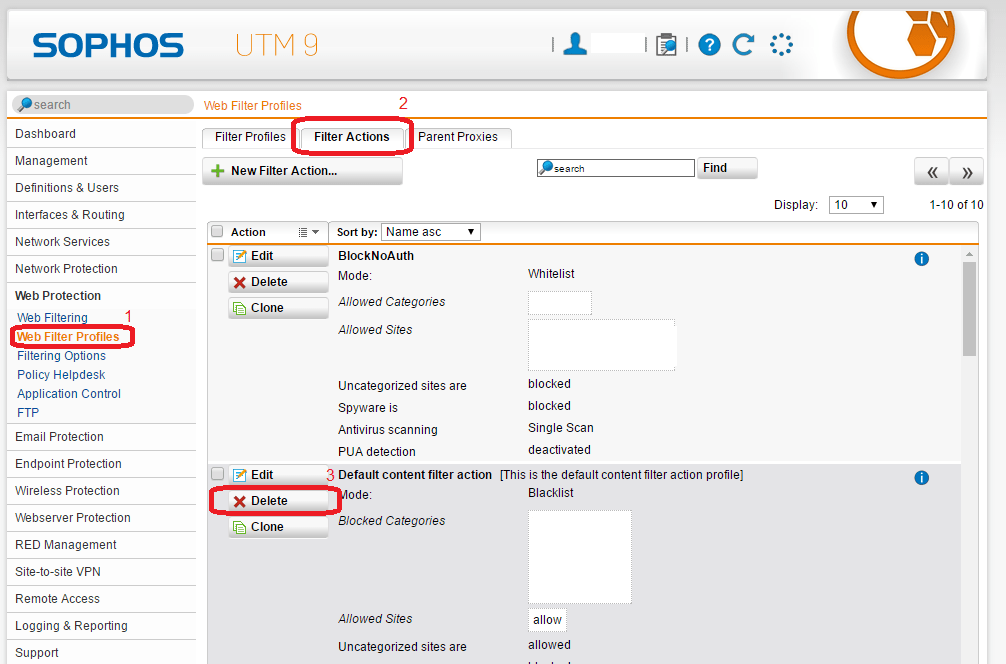Open the Action column list menu icon
Viewport: 1006px width, 664px height.
tap(308, 232)
